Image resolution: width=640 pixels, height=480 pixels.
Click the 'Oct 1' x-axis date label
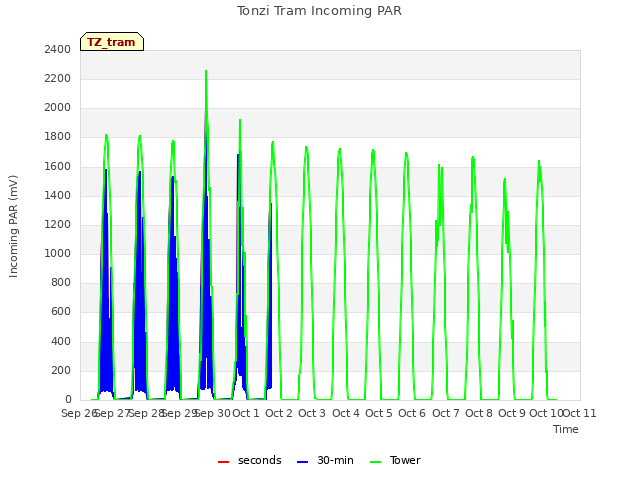pyautogui.click(x=246, y=413)
